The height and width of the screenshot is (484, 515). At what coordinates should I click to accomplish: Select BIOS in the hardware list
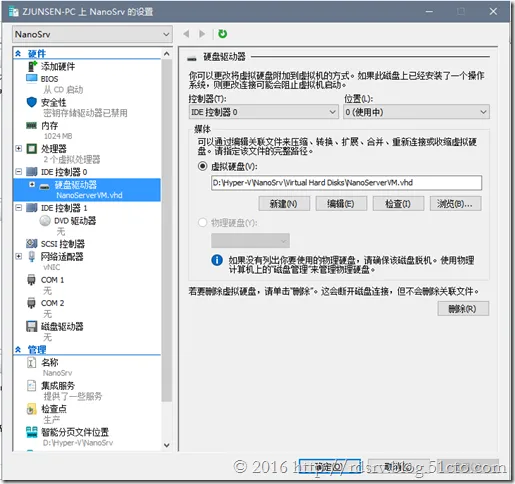coord(49,79)
